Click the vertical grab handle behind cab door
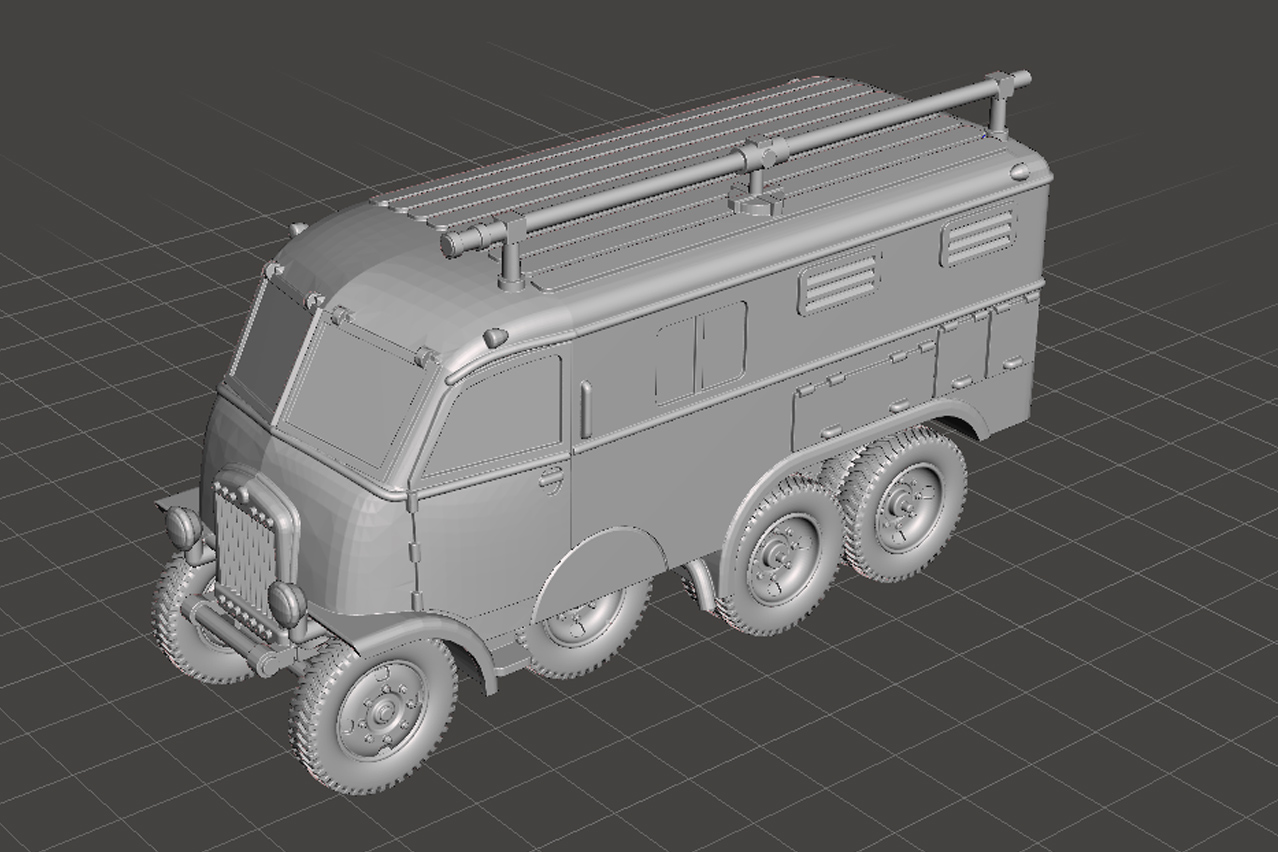 [585, 404]
